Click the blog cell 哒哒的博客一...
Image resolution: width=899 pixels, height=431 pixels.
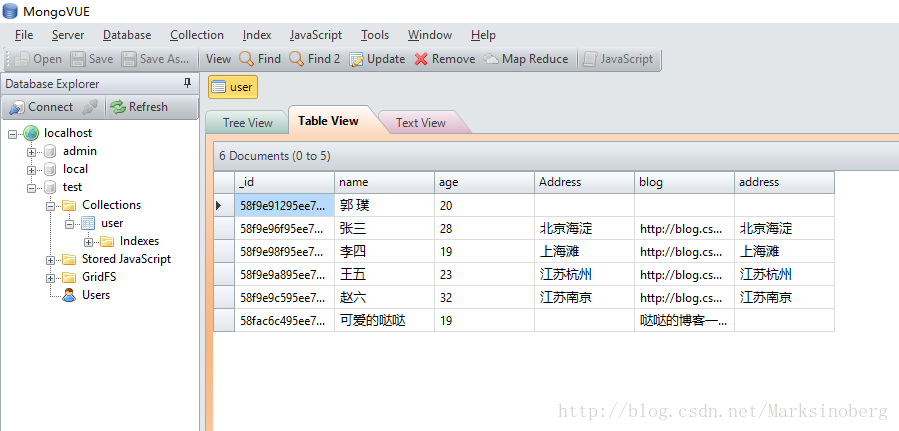(x=684, y=320)
